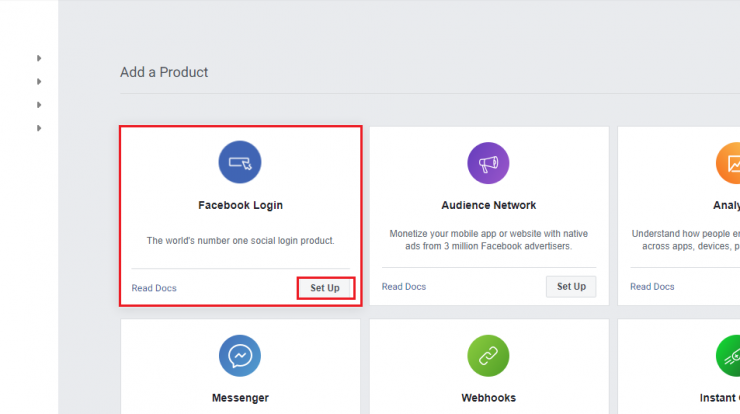Expand the second sidebar arrow
The image size is (740, 414).
click(39, 82)
